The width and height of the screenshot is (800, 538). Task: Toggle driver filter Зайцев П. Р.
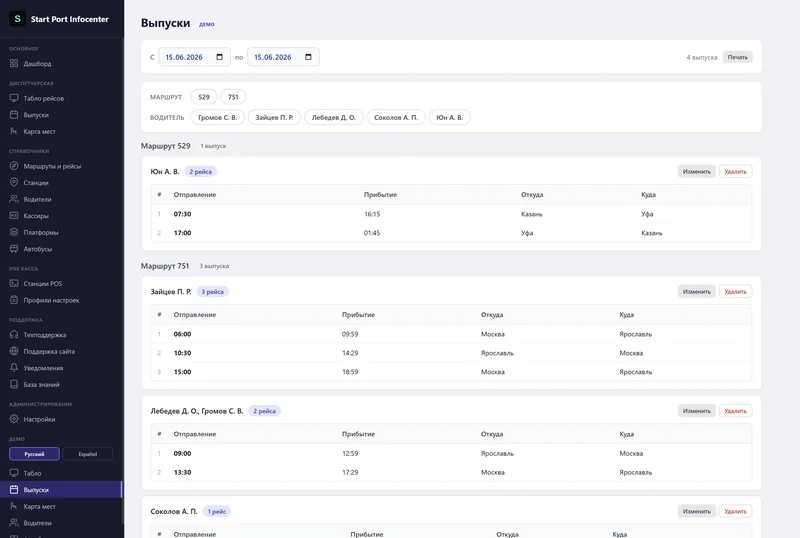274,117
